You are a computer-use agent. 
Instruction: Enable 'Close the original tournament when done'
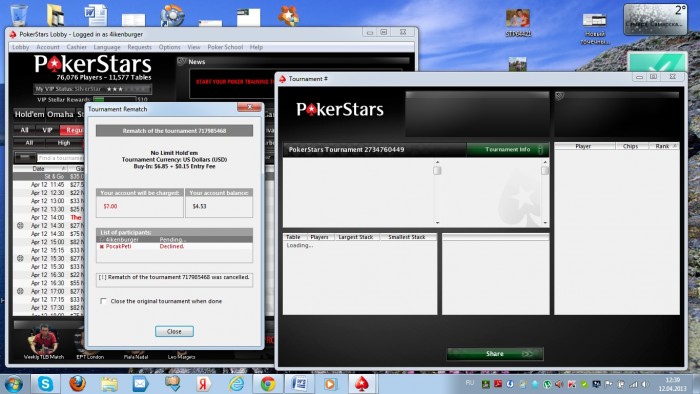[104, 301]
